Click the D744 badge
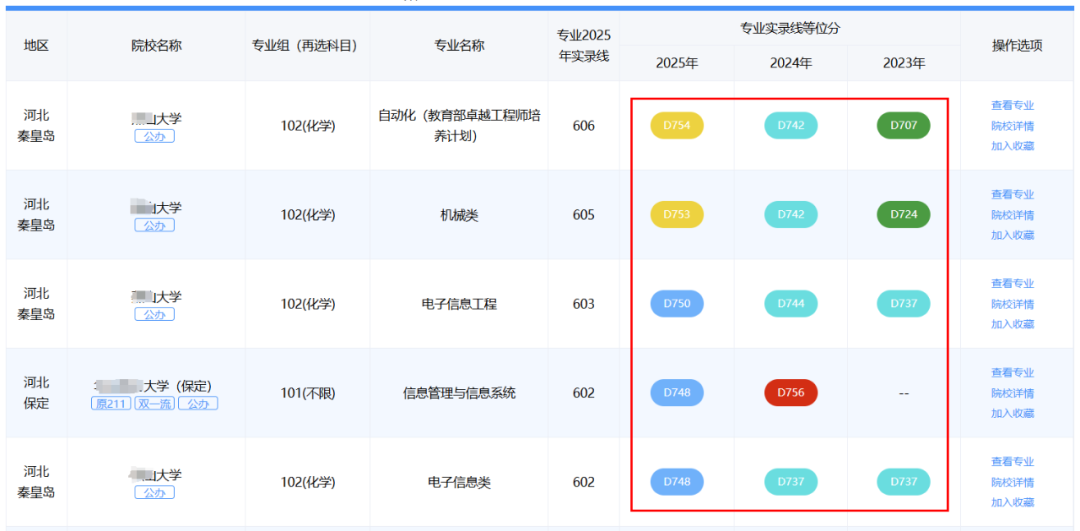The image size is (1080, 531). point(791,304)
